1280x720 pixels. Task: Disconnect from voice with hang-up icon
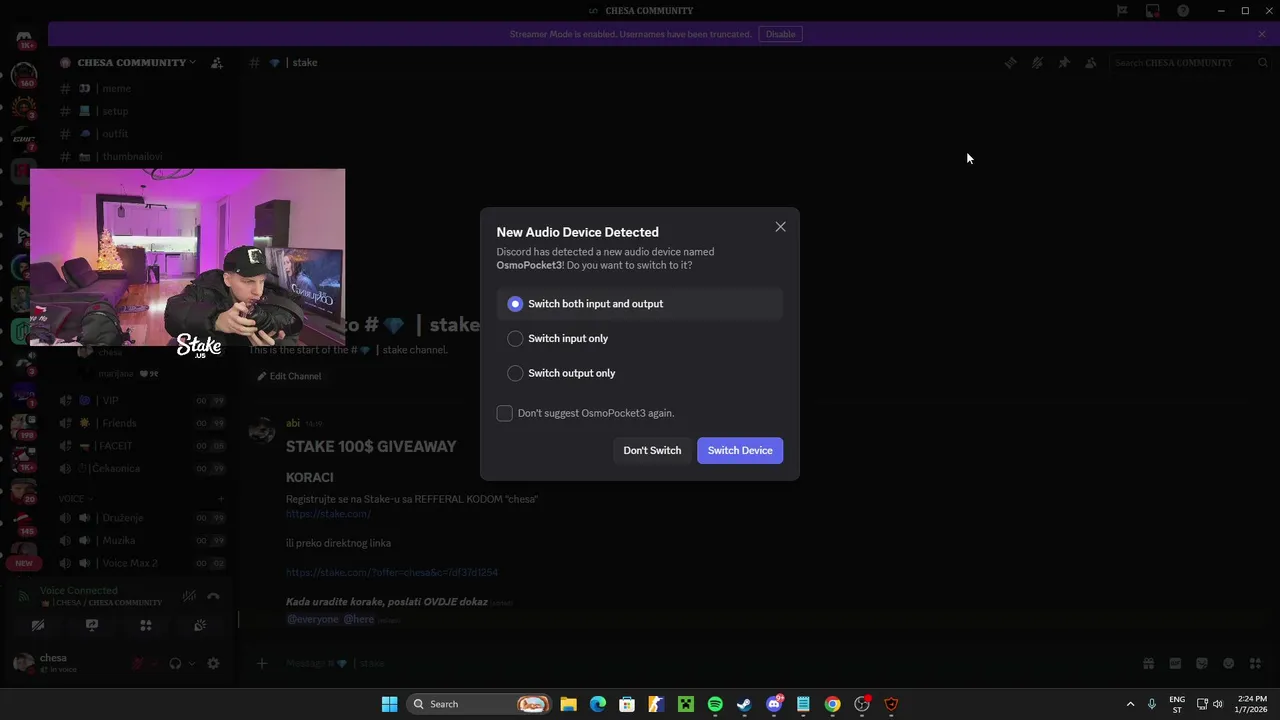pyautogui.click(x=213, y=597)
